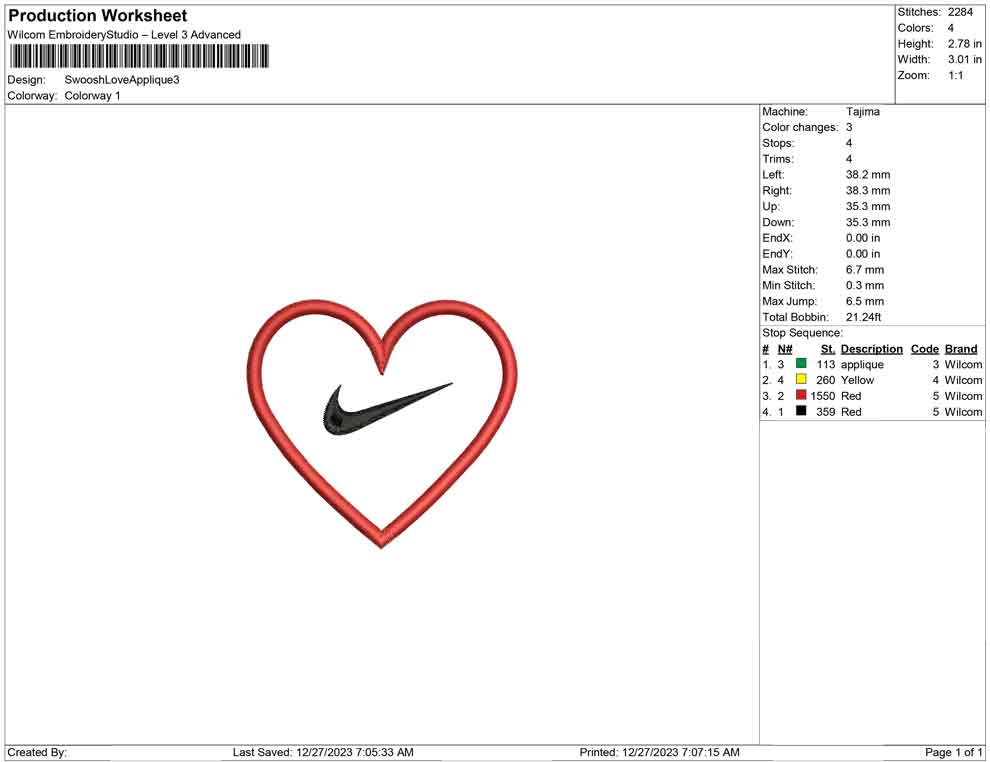990x762 pixels.
Task: Click the Right value '38.3 mm'
Action: (868, 191)
